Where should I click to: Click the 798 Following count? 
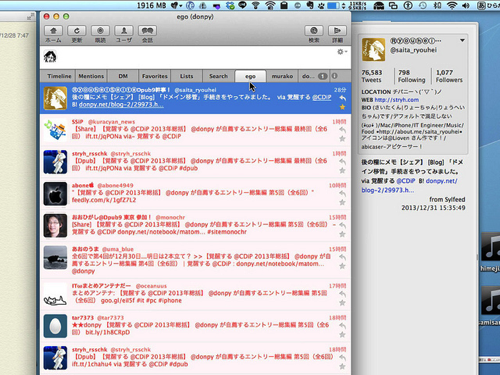click(412, 76)
